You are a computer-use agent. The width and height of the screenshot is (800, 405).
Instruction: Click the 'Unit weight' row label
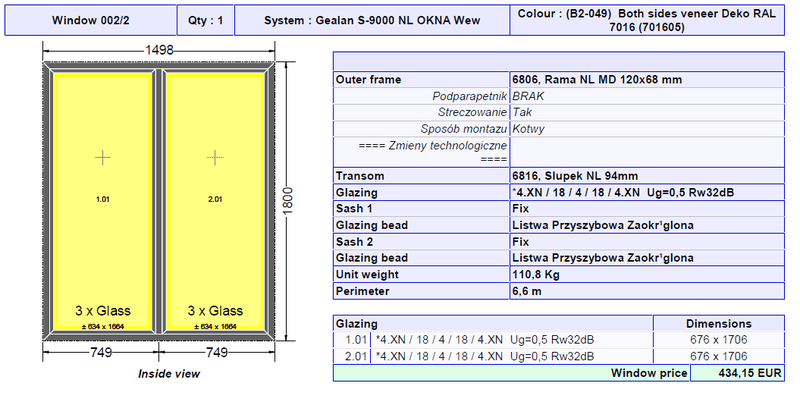point(367,274)
